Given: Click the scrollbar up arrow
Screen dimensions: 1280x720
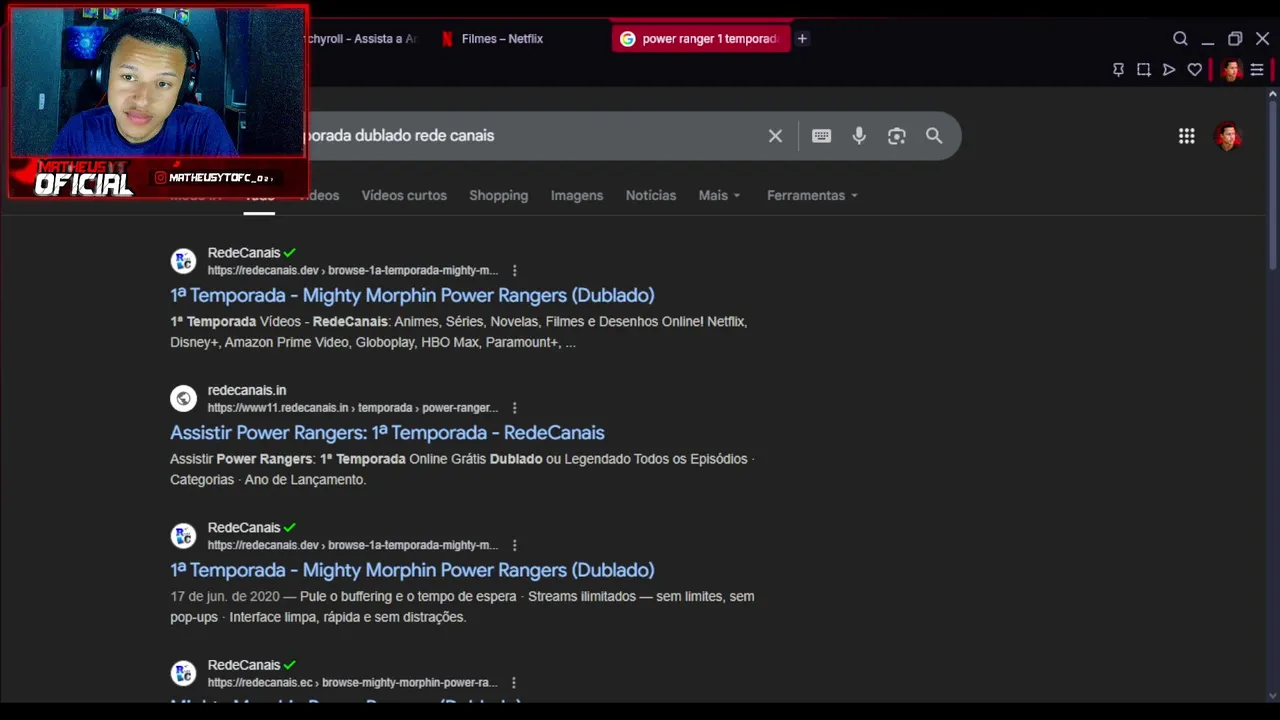Looking at the screenshot, I should [1272, 94].
